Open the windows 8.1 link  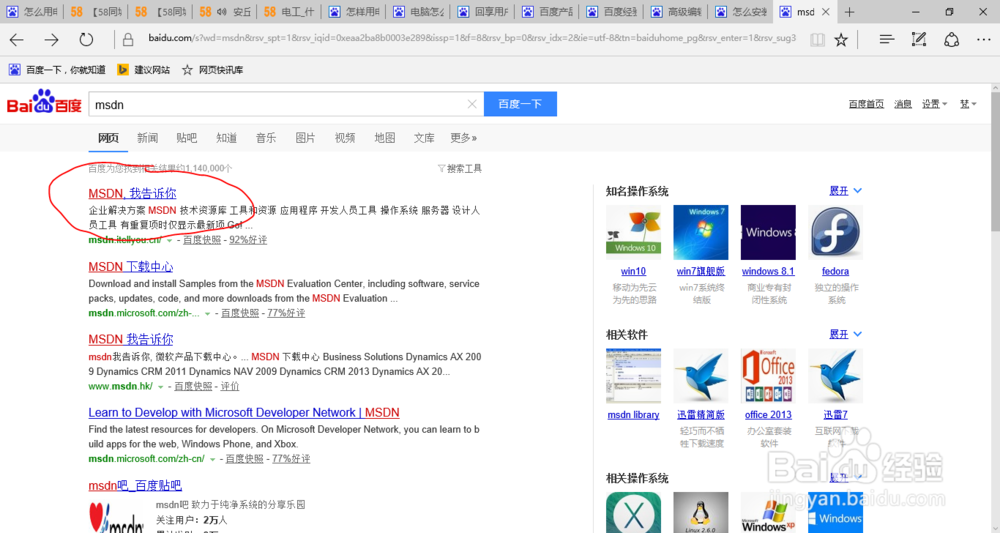point(768,271)
